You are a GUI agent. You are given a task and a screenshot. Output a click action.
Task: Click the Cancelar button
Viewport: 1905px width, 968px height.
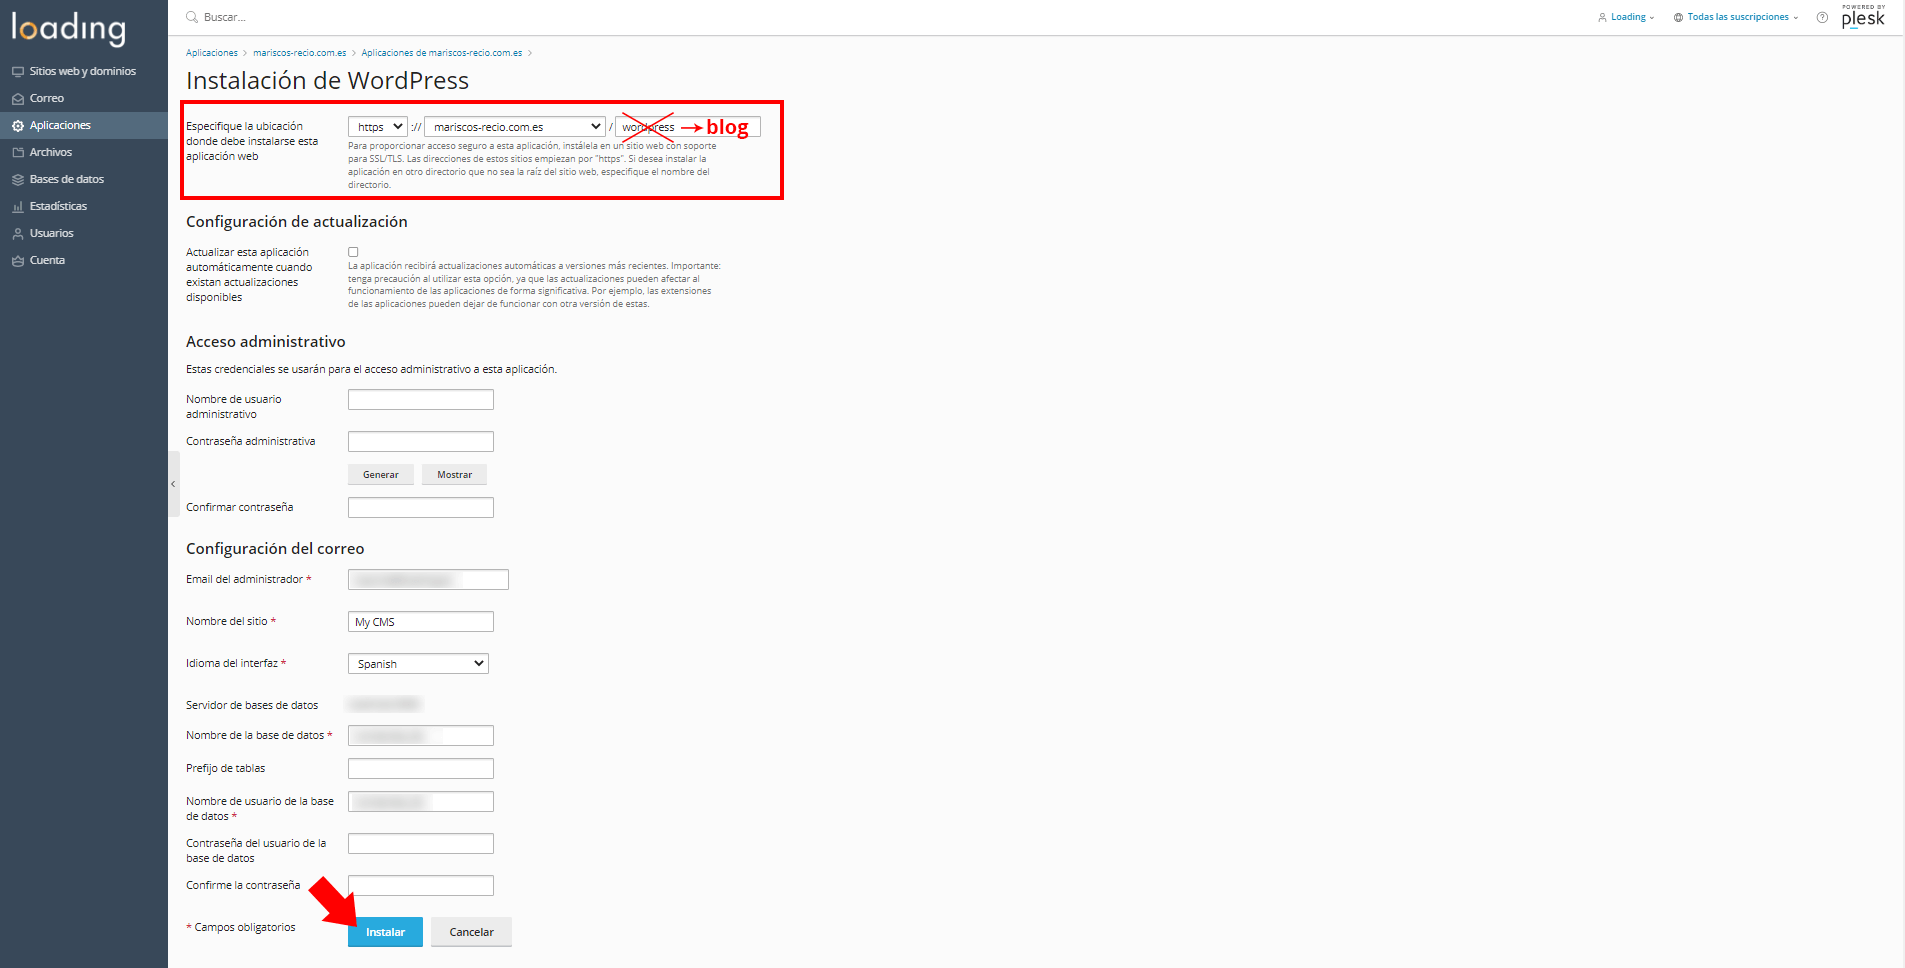(x=471, y=932)
